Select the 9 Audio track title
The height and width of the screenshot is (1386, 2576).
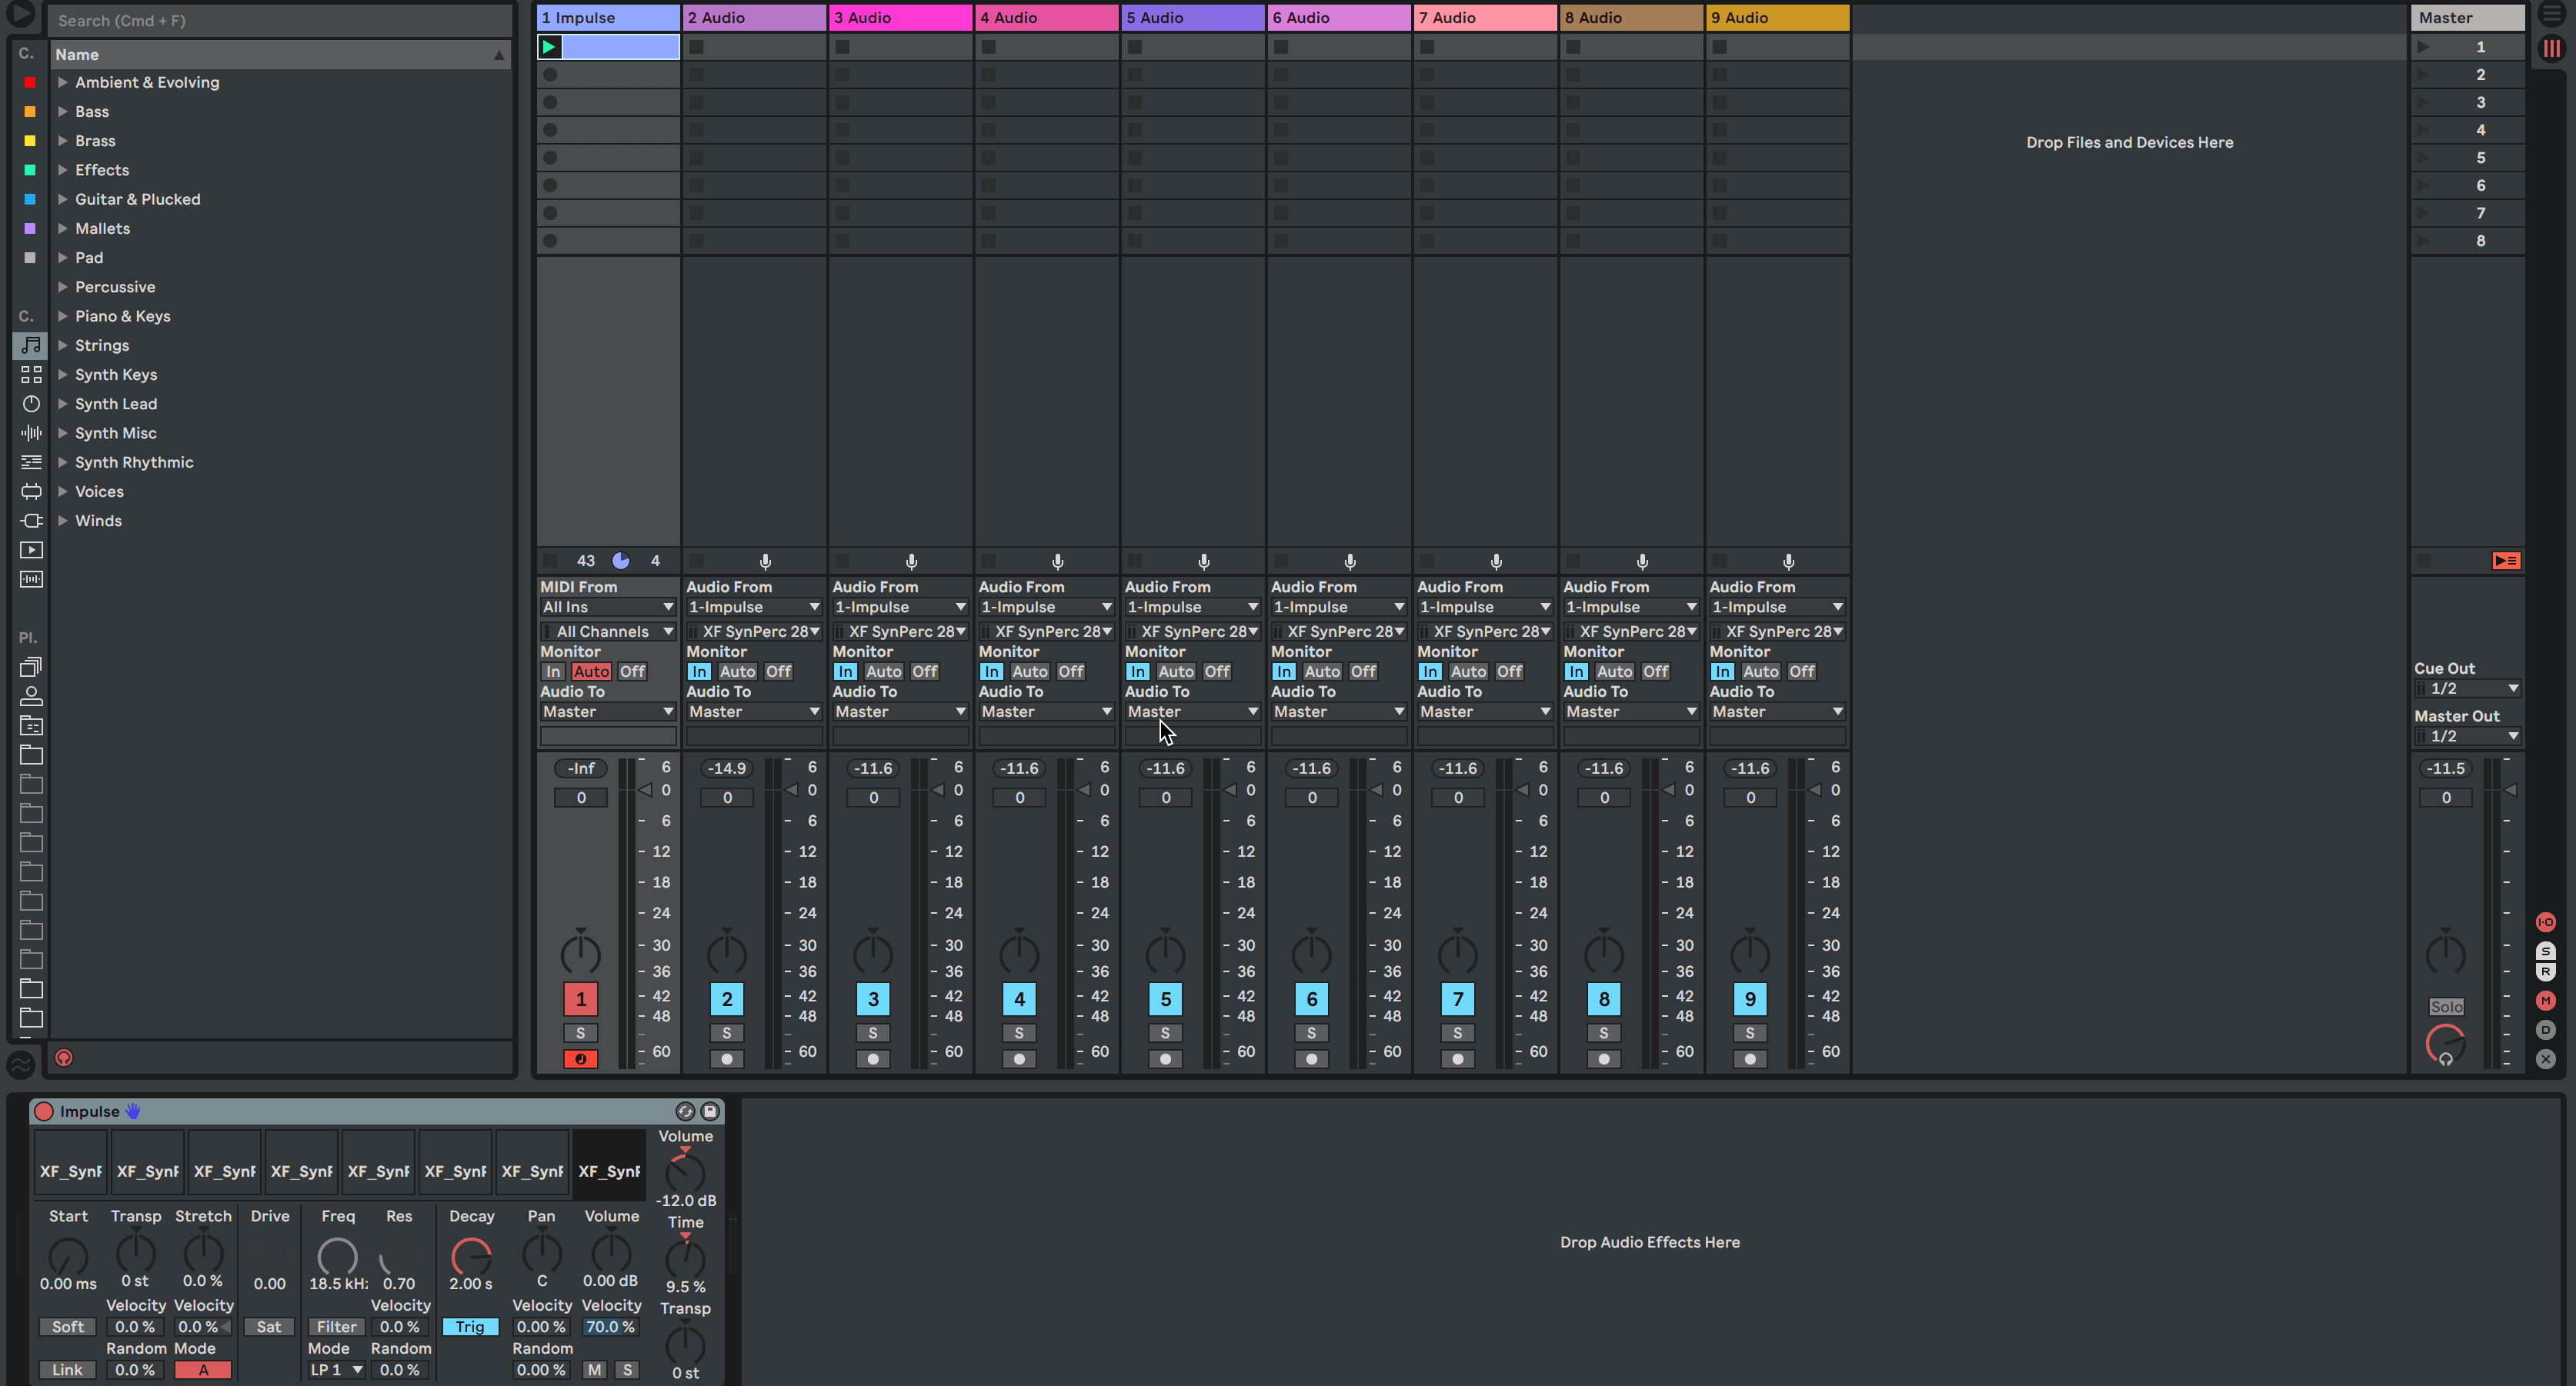(x=1776, y=18)
